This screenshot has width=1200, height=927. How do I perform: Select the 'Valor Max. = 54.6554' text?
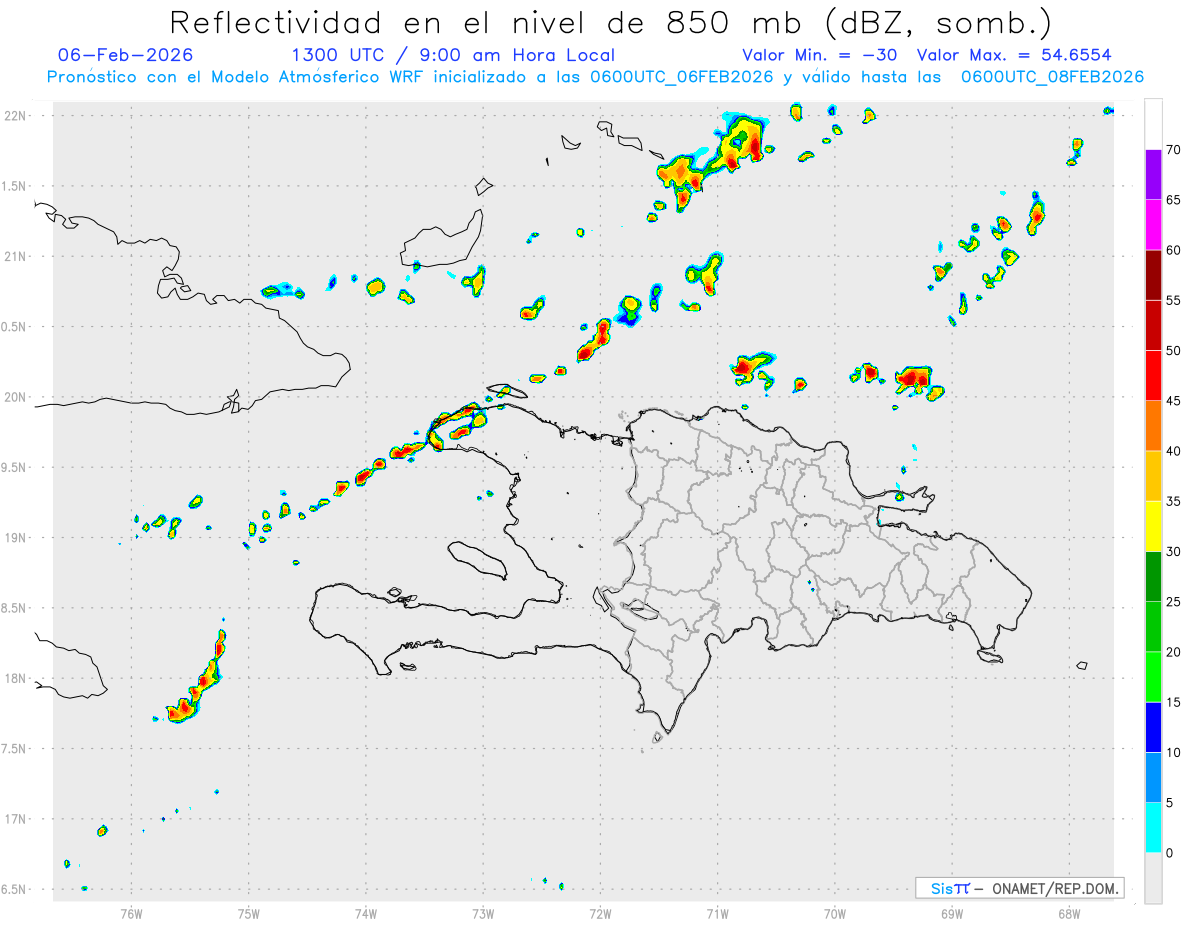1015,55
